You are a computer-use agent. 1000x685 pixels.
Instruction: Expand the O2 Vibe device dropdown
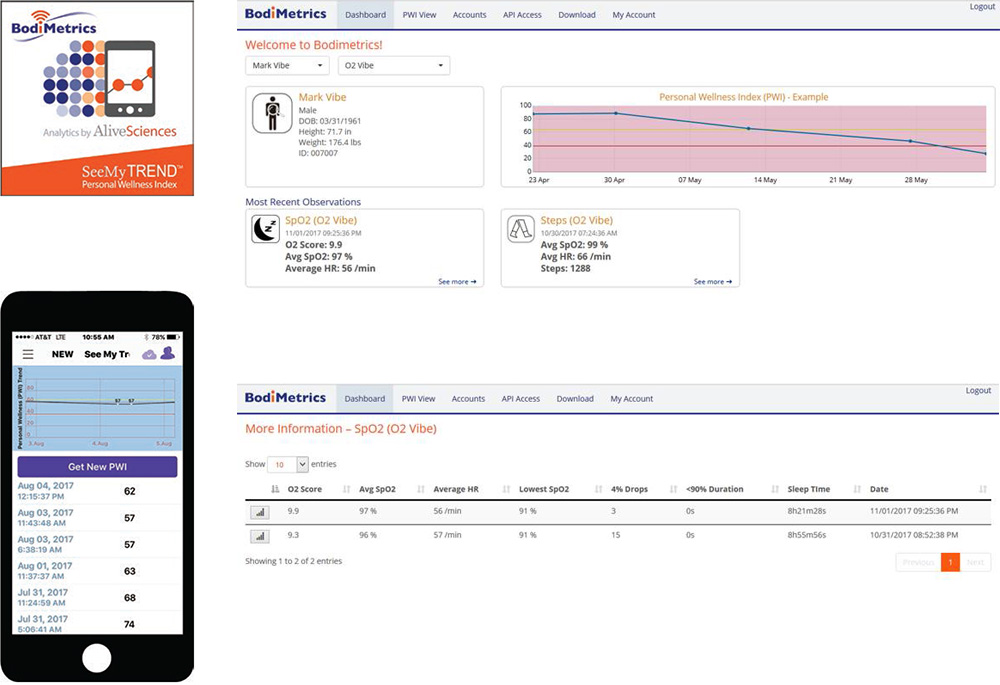[x=393, y=66]
